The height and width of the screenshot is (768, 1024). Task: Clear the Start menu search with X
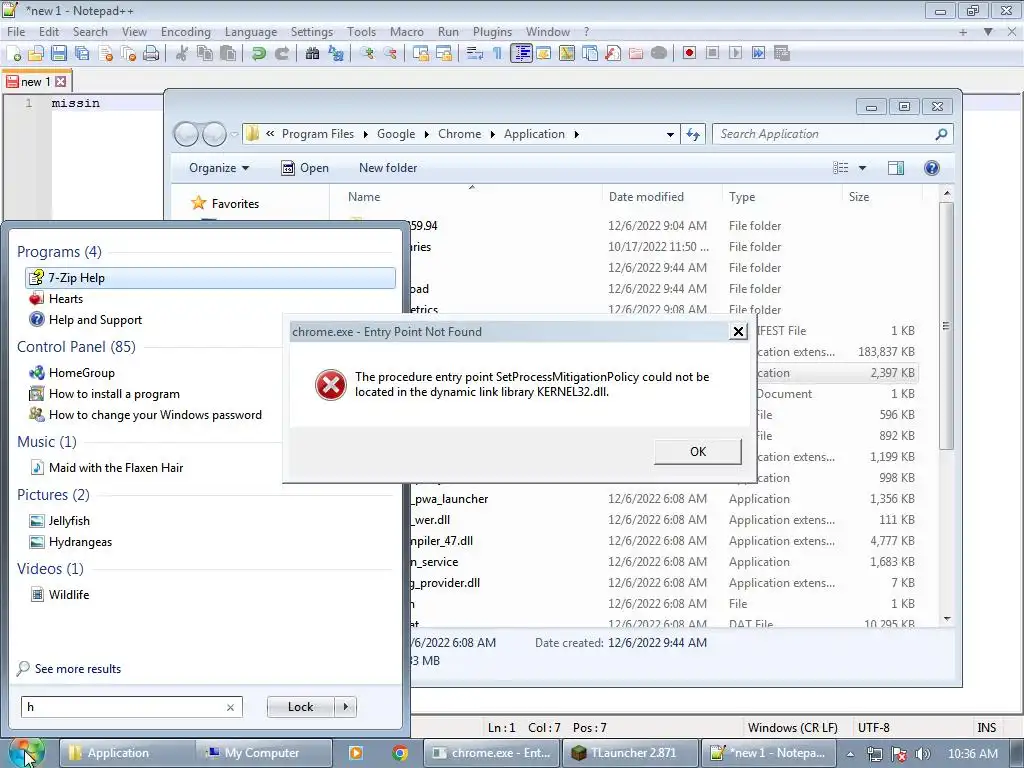(x=231, y=707)
